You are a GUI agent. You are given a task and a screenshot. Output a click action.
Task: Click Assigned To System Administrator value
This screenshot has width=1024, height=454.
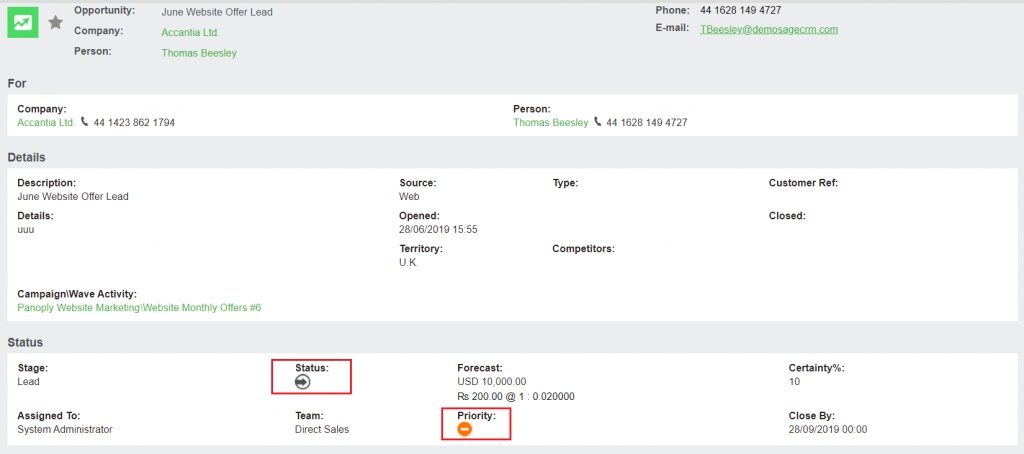pyautogui.click(x=65, y=430)
